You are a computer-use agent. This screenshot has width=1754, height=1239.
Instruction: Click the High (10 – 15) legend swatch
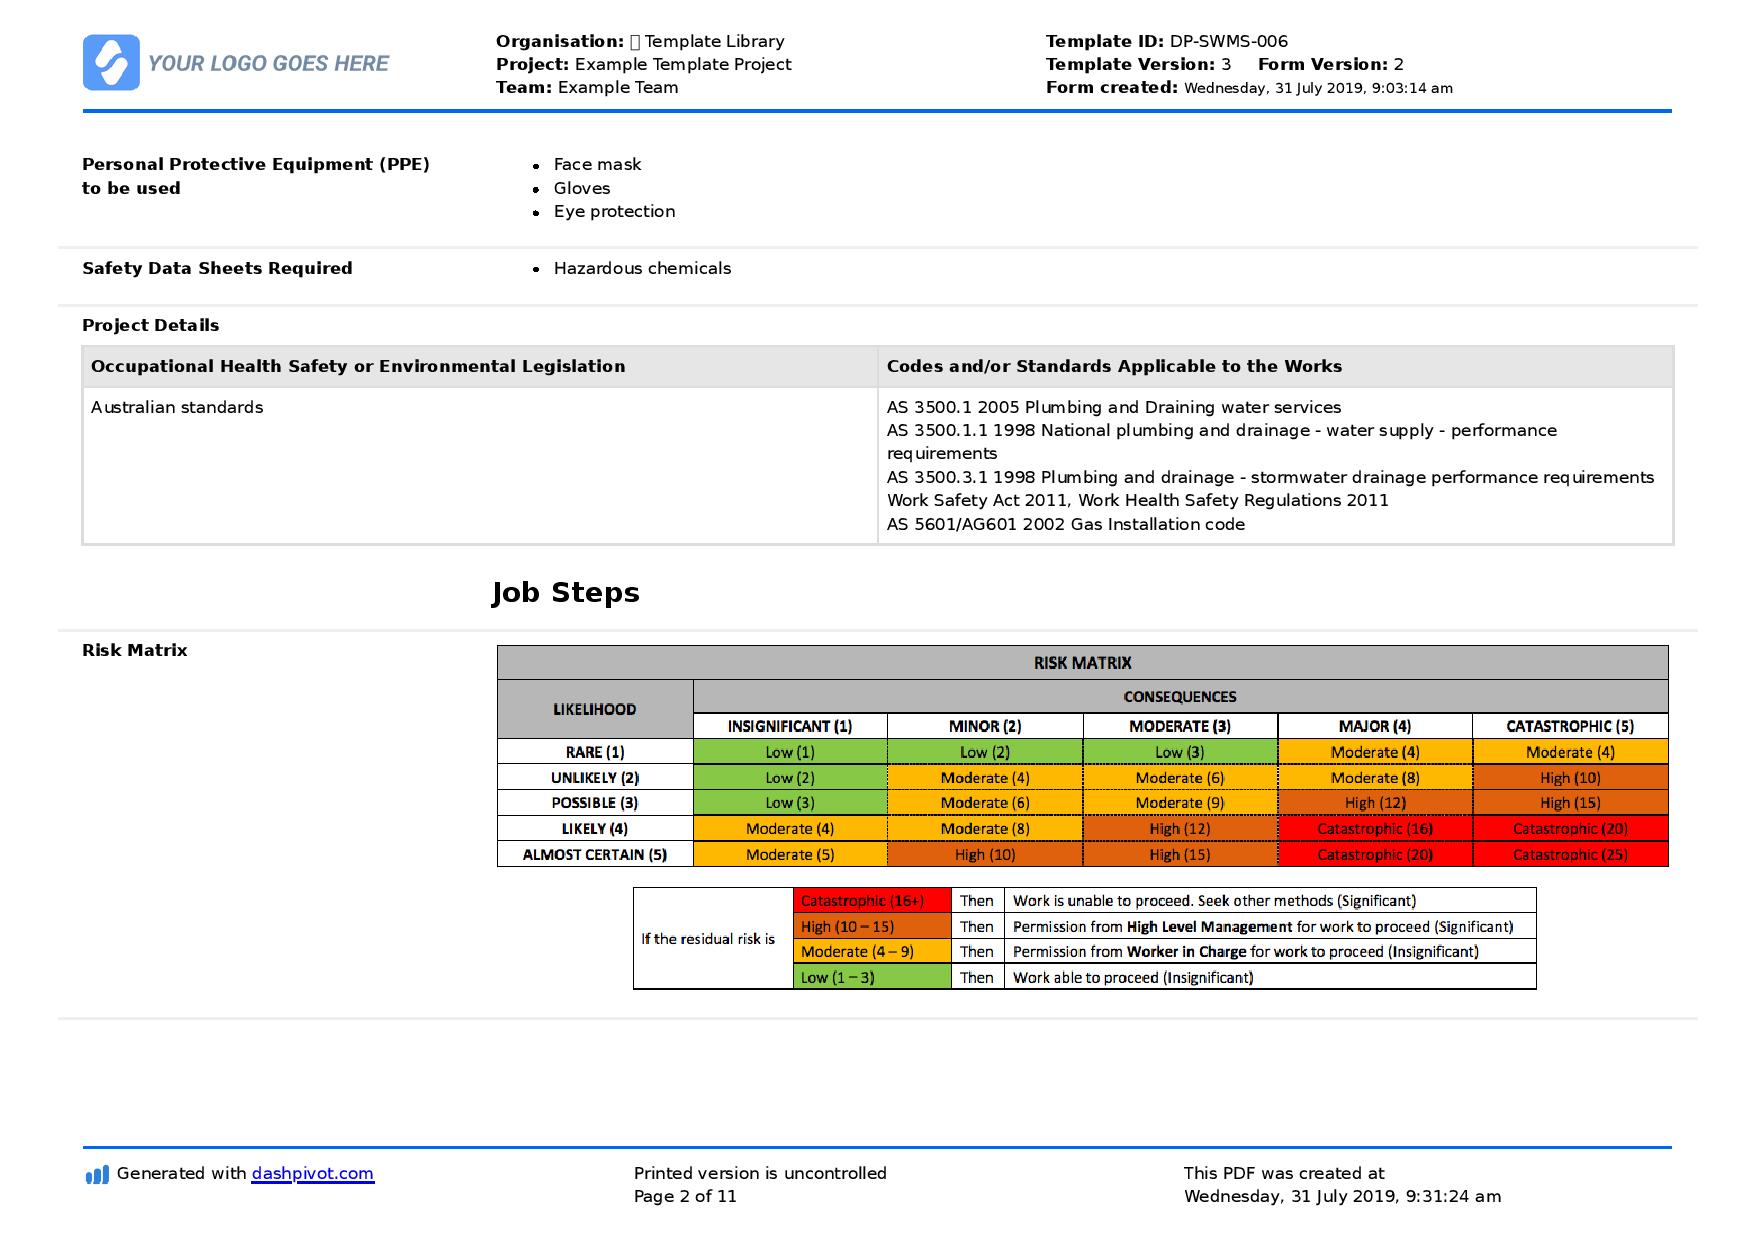pyautogui.click(x=871, y=927)
